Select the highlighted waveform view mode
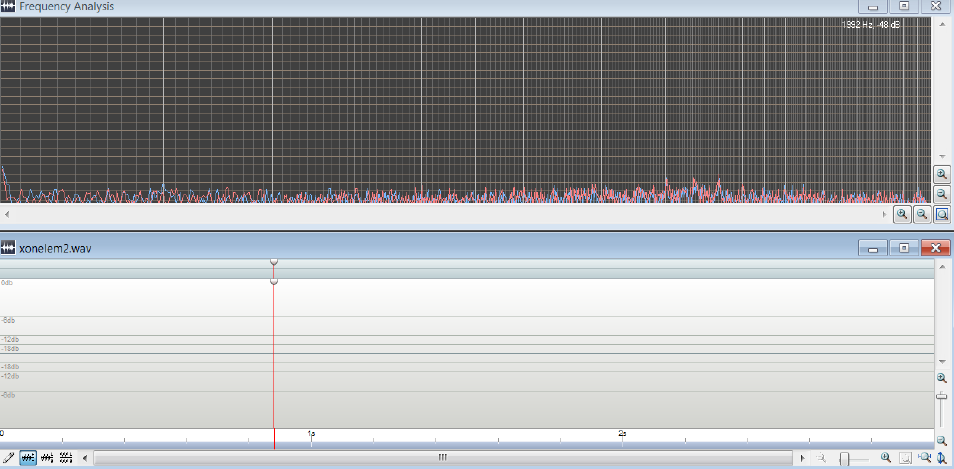 point(28,457)
